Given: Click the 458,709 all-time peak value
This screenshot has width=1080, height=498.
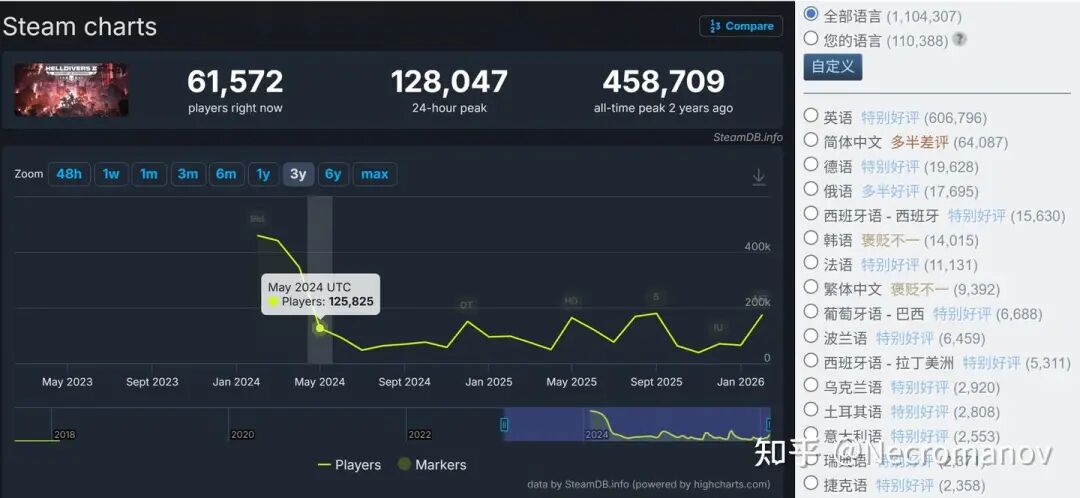Looking at the screenshot, I should coord(663,82).
